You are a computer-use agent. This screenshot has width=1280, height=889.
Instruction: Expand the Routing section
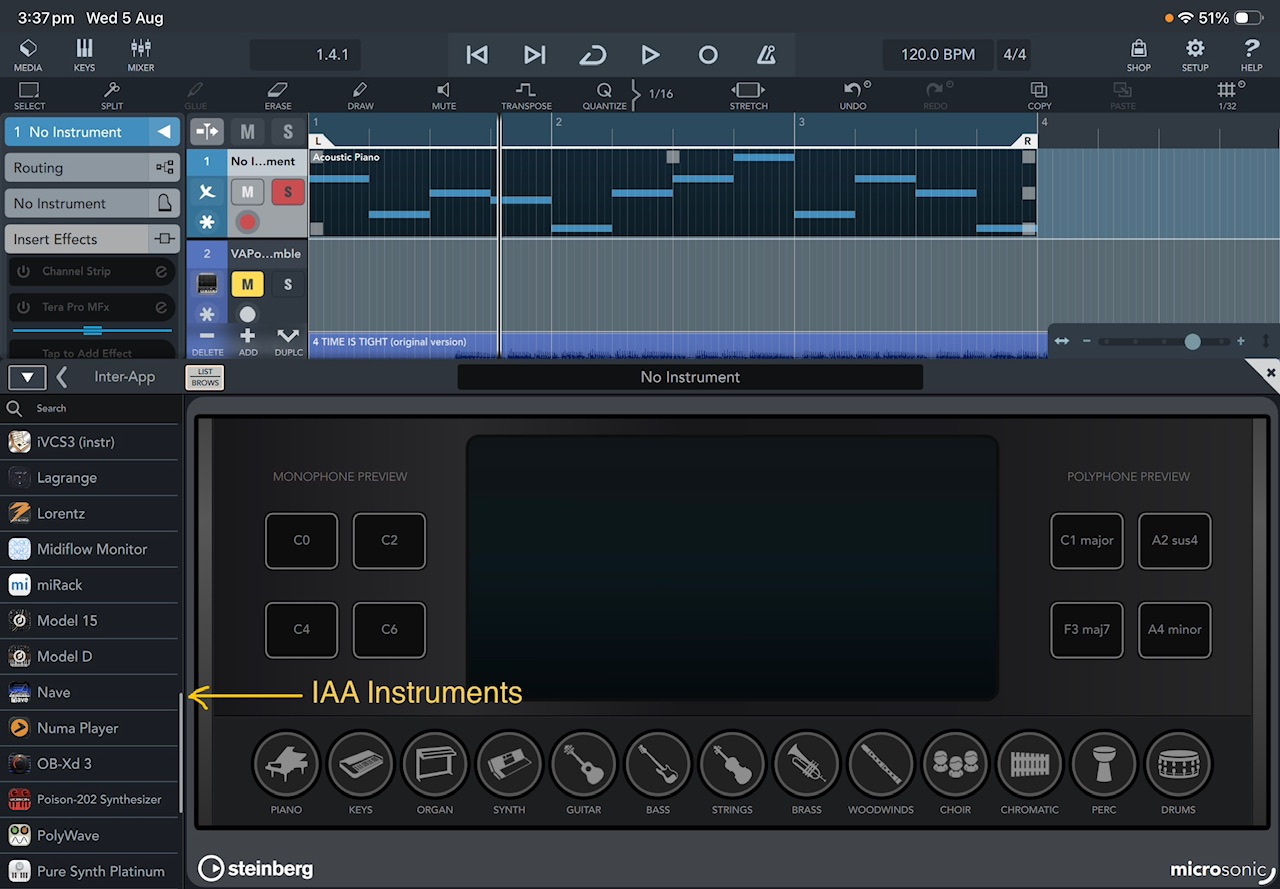click(91, 168)
